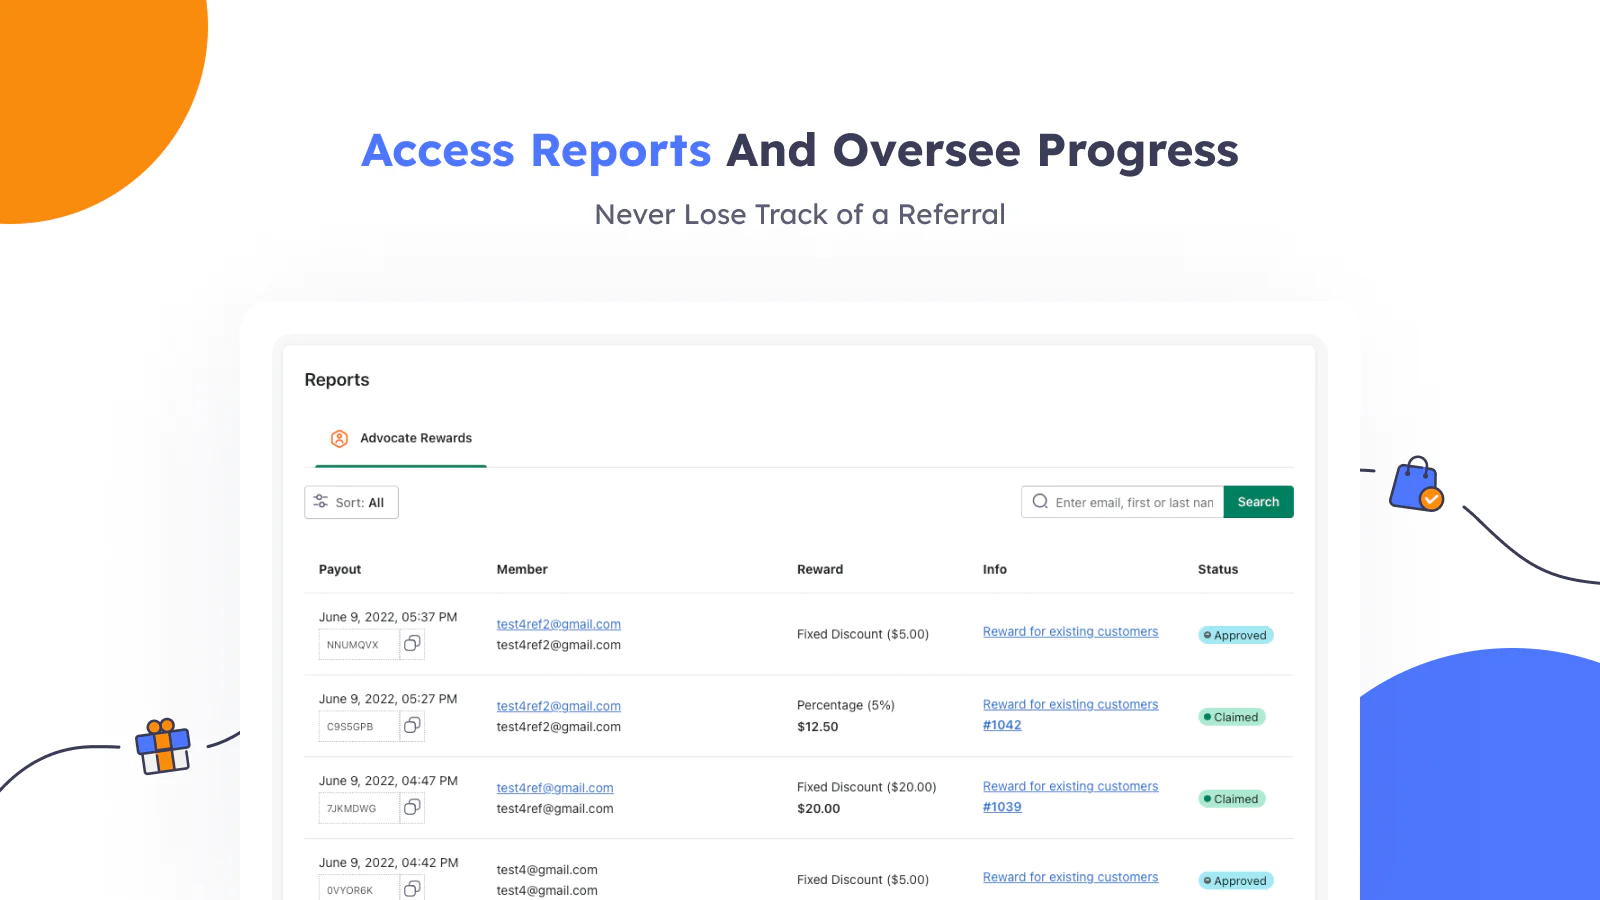1600x900 pixels.
Task: Click the Approved badge in NNUMQVX row
Action: coord(1235,635)
